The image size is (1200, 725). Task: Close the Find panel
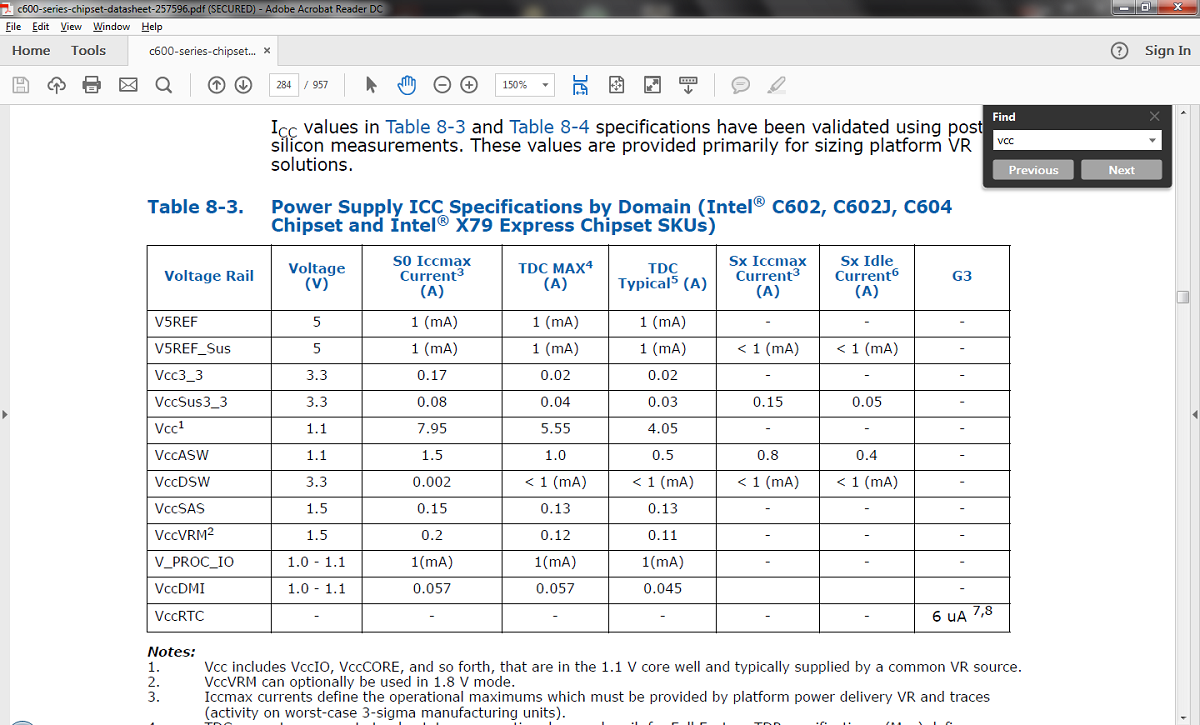(1155, 117)
